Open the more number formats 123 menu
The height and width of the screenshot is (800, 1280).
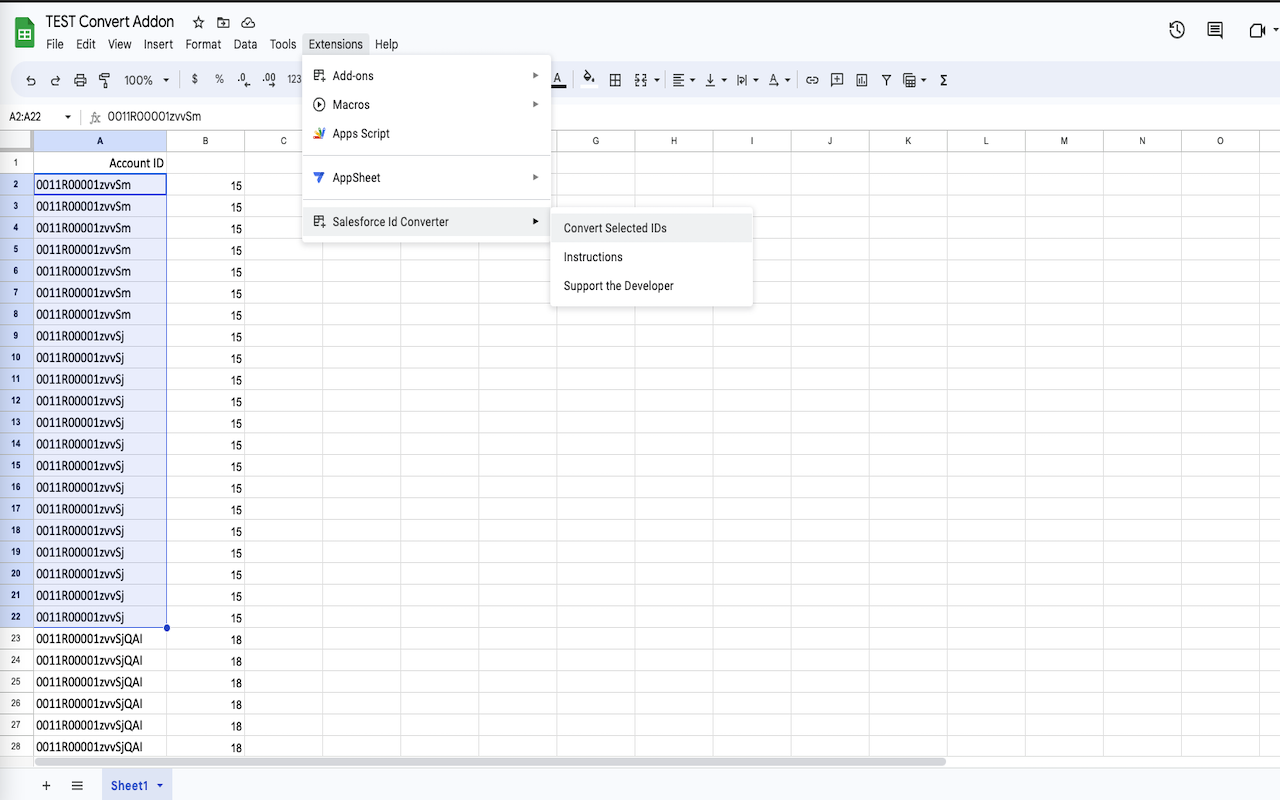tap(294, 80)
